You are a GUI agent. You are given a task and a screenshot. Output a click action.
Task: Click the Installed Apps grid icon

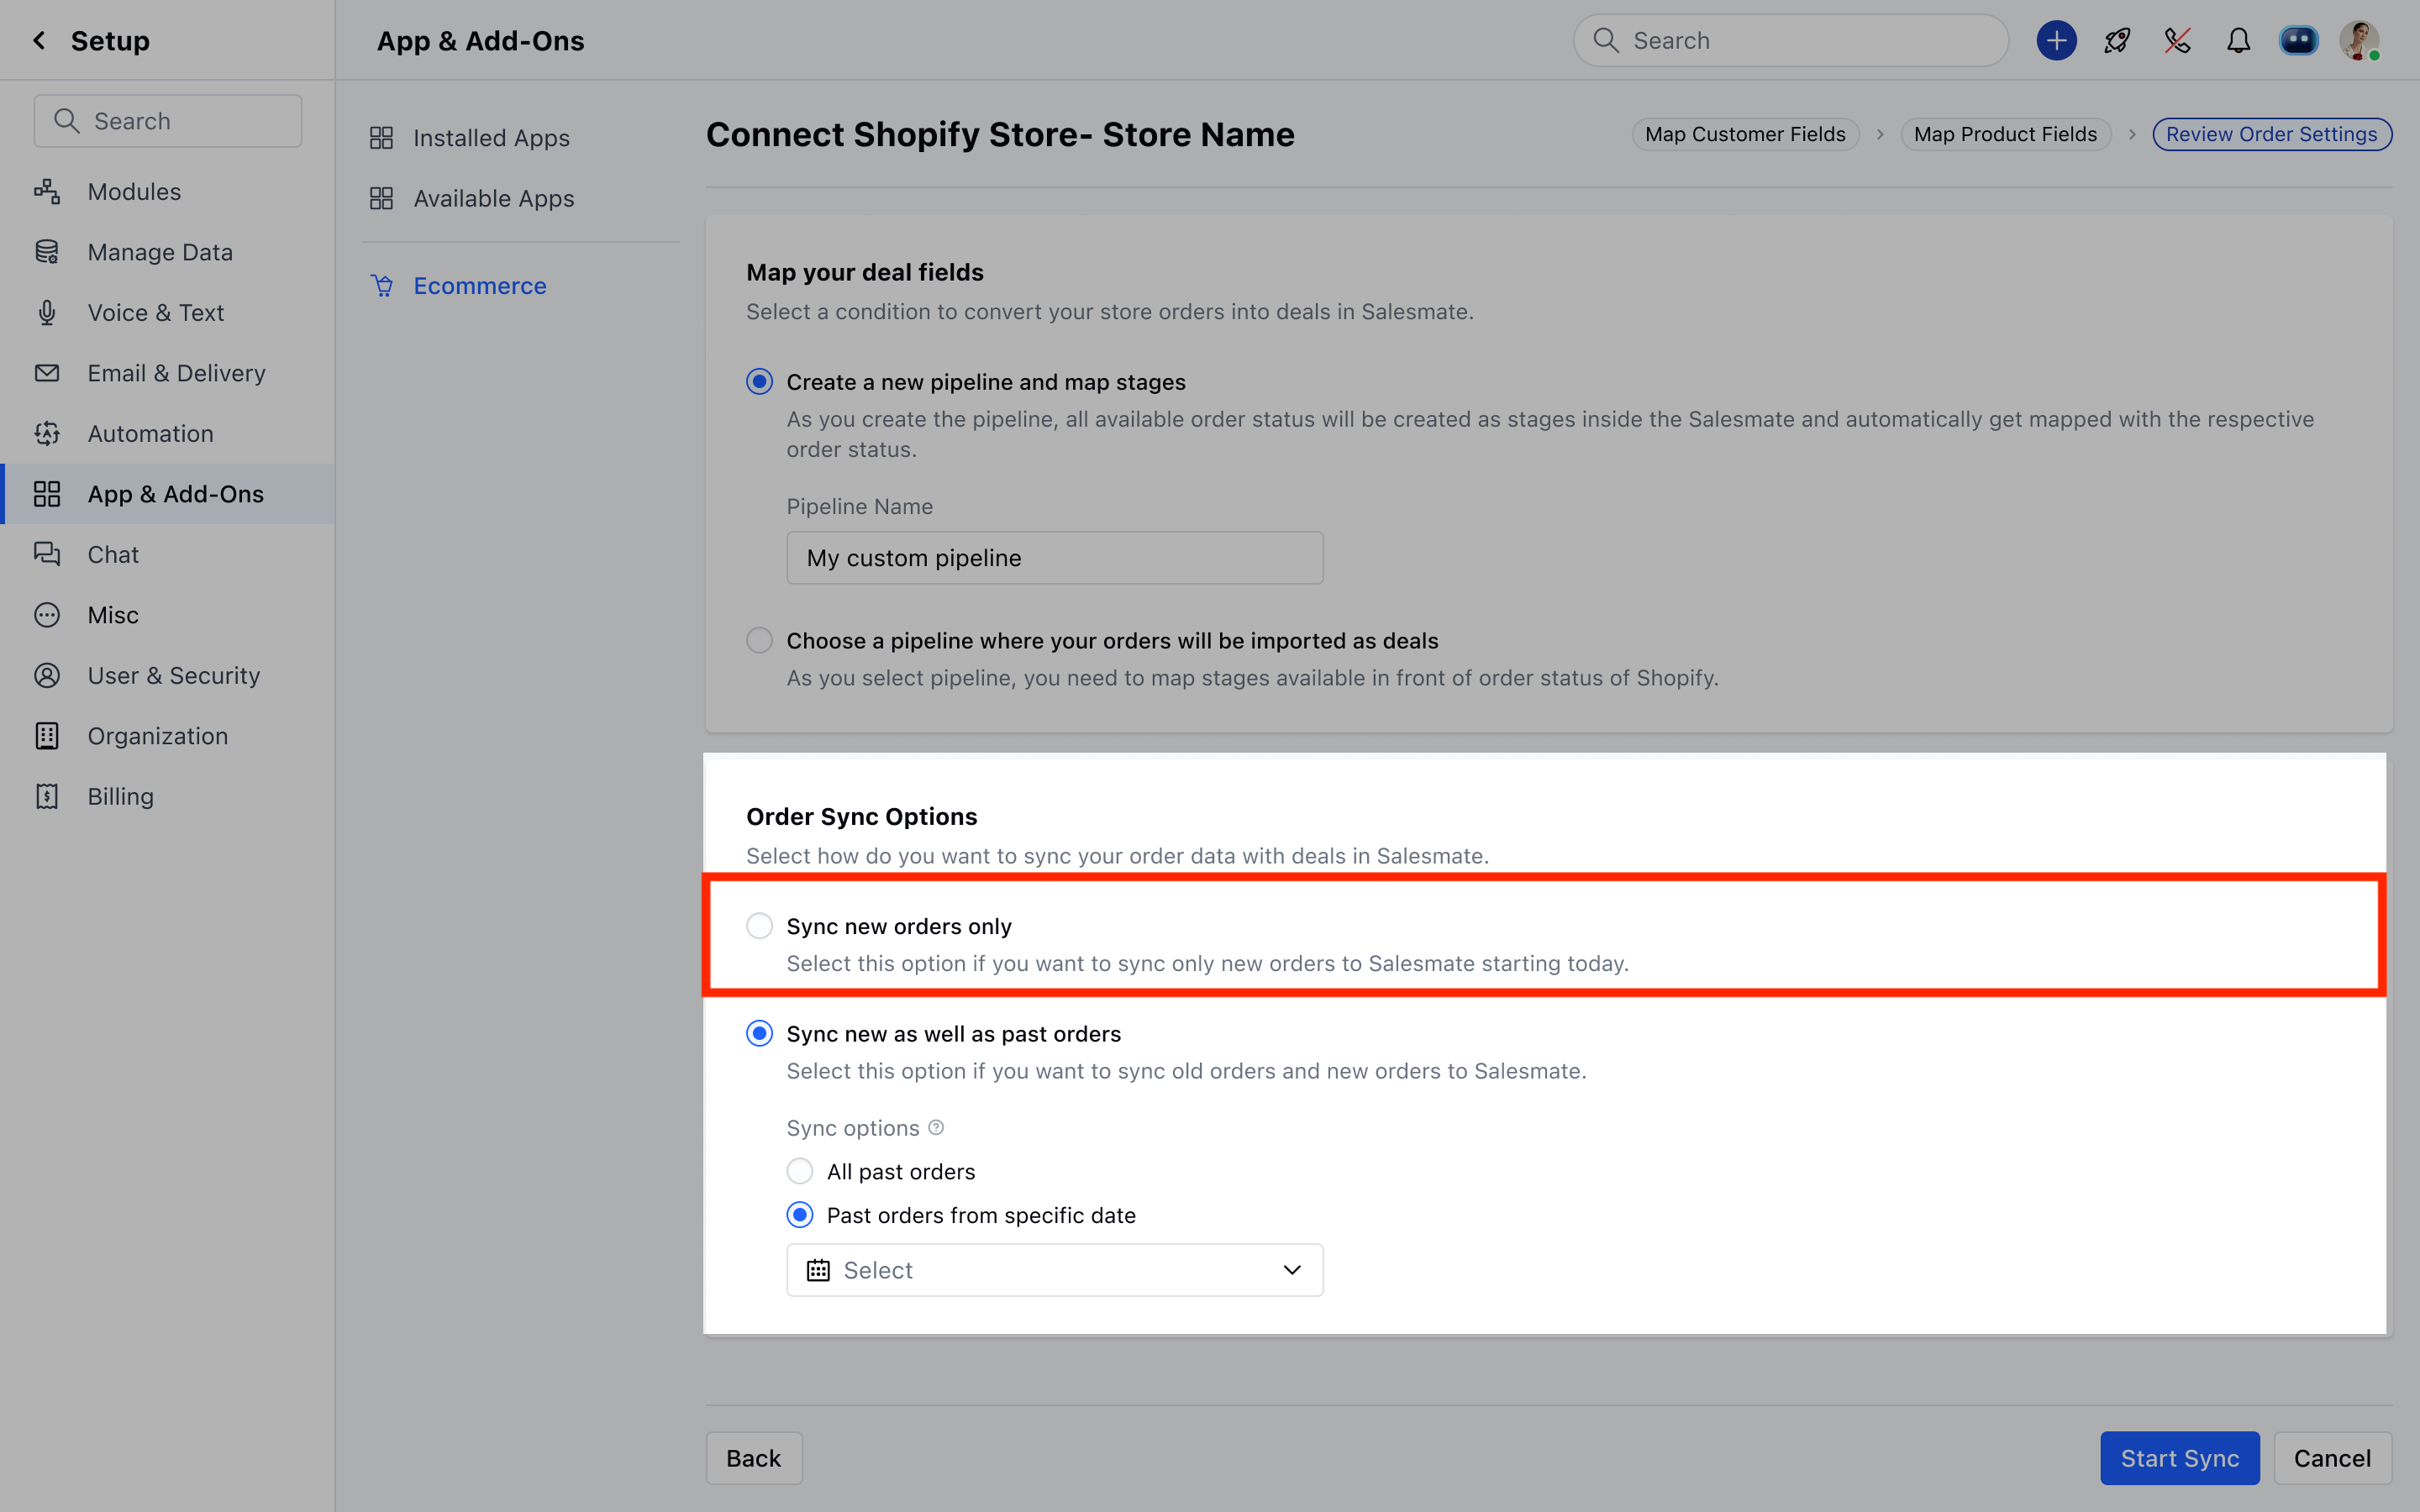click(x=381, y=138)
